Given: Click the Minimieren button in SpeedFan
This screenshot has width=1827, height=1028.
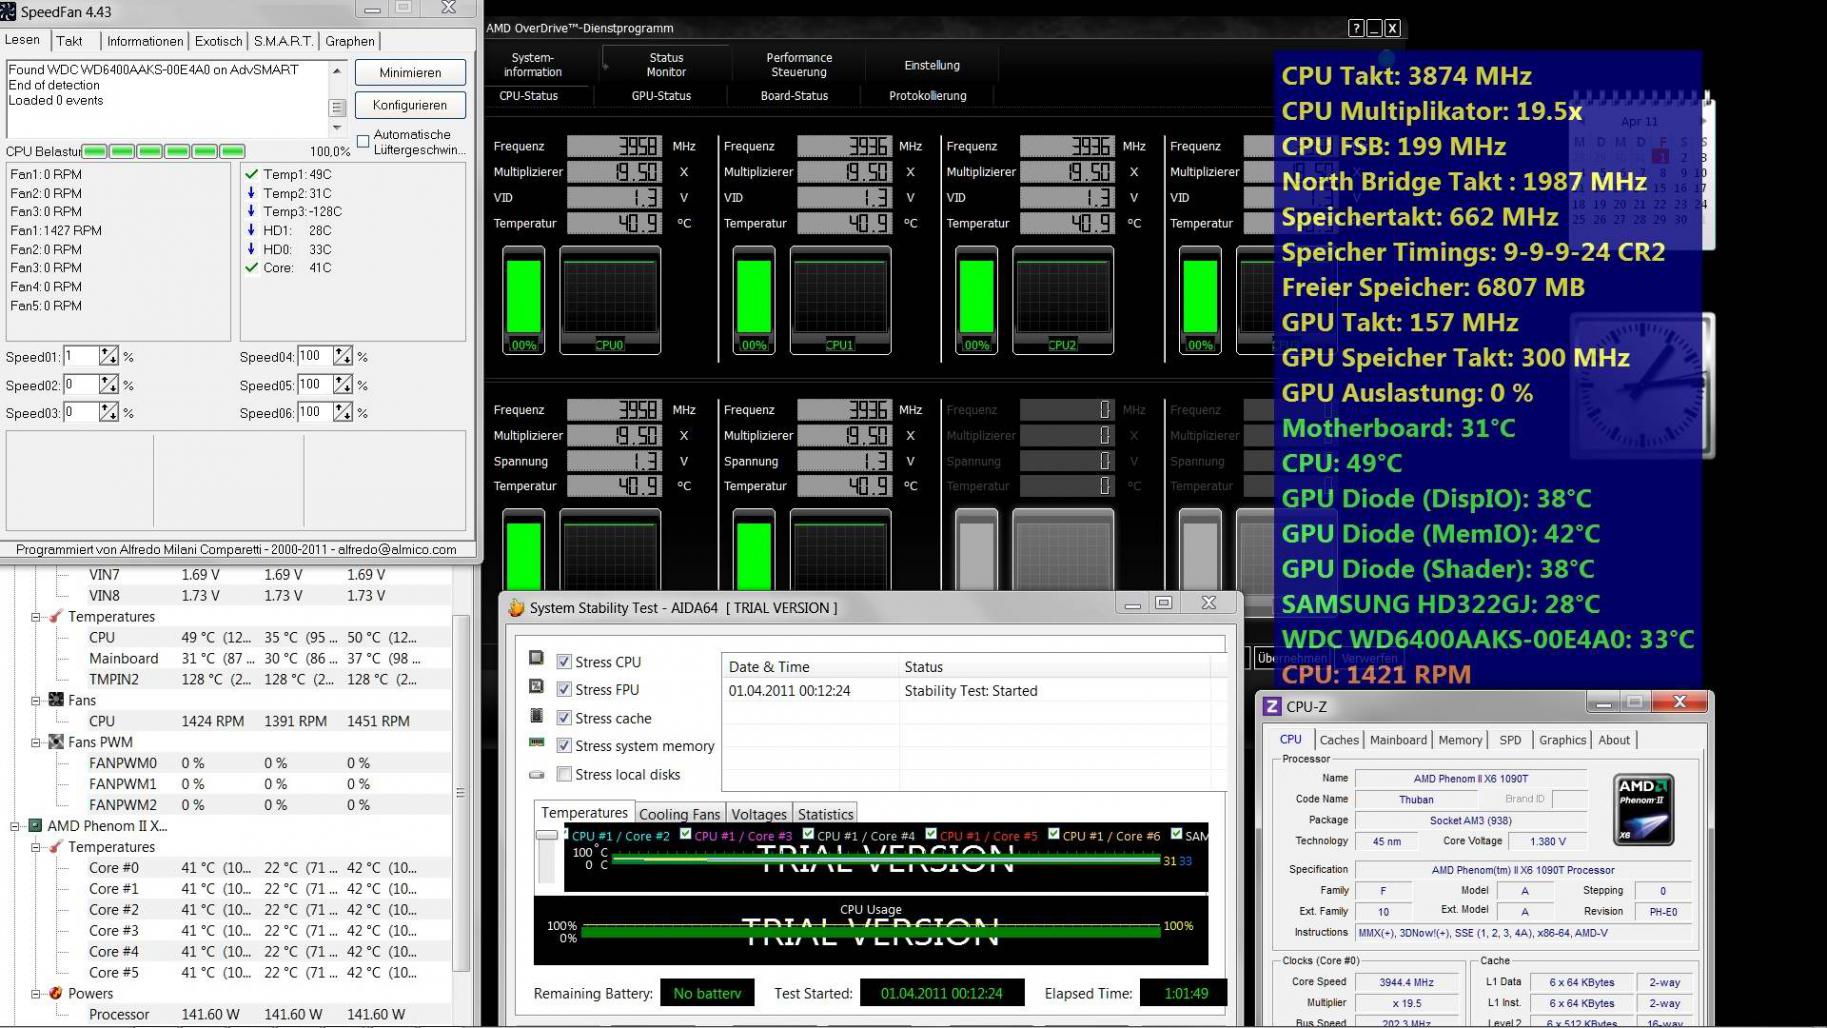Looking at the screenshot, I should pos(410,72).
